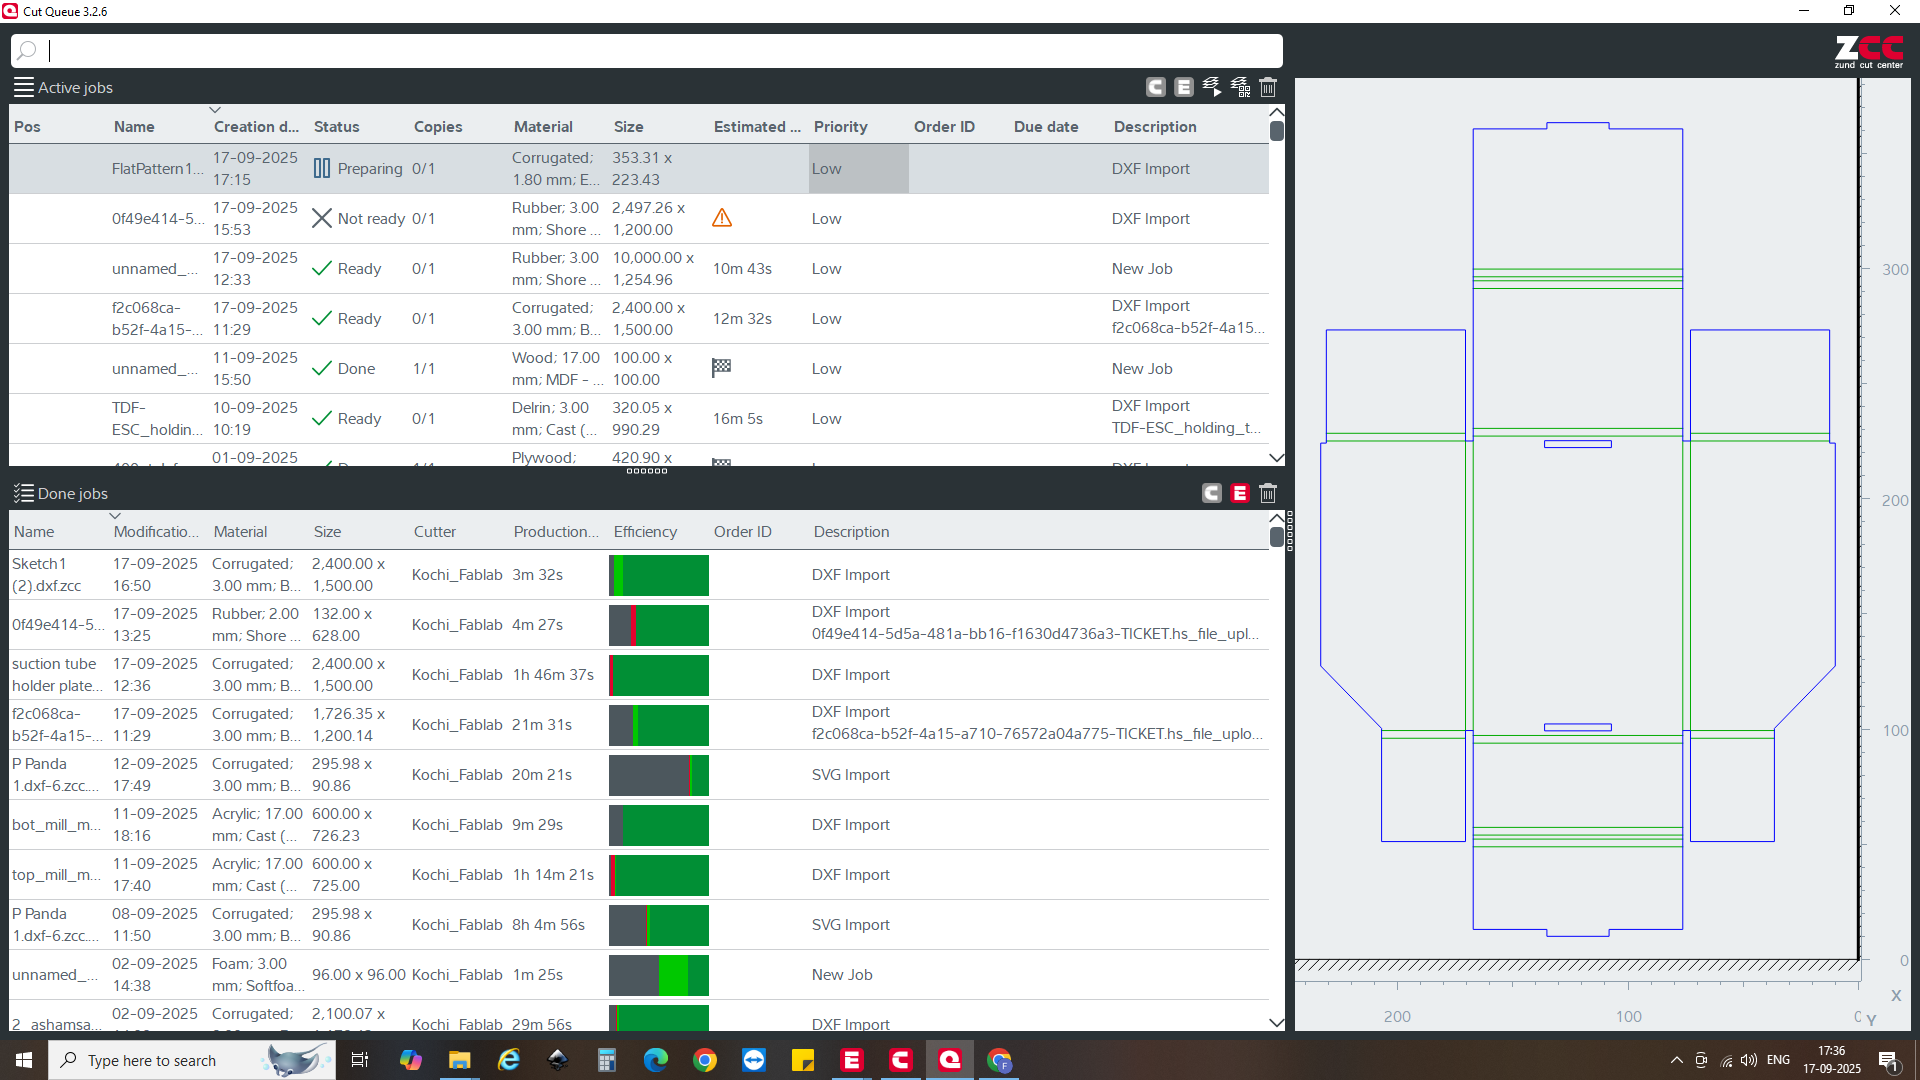The image size is (1920, 1080).
Task: Toggle Preparing pause status of FlatPattern1 job
Action: pos(322,168)
